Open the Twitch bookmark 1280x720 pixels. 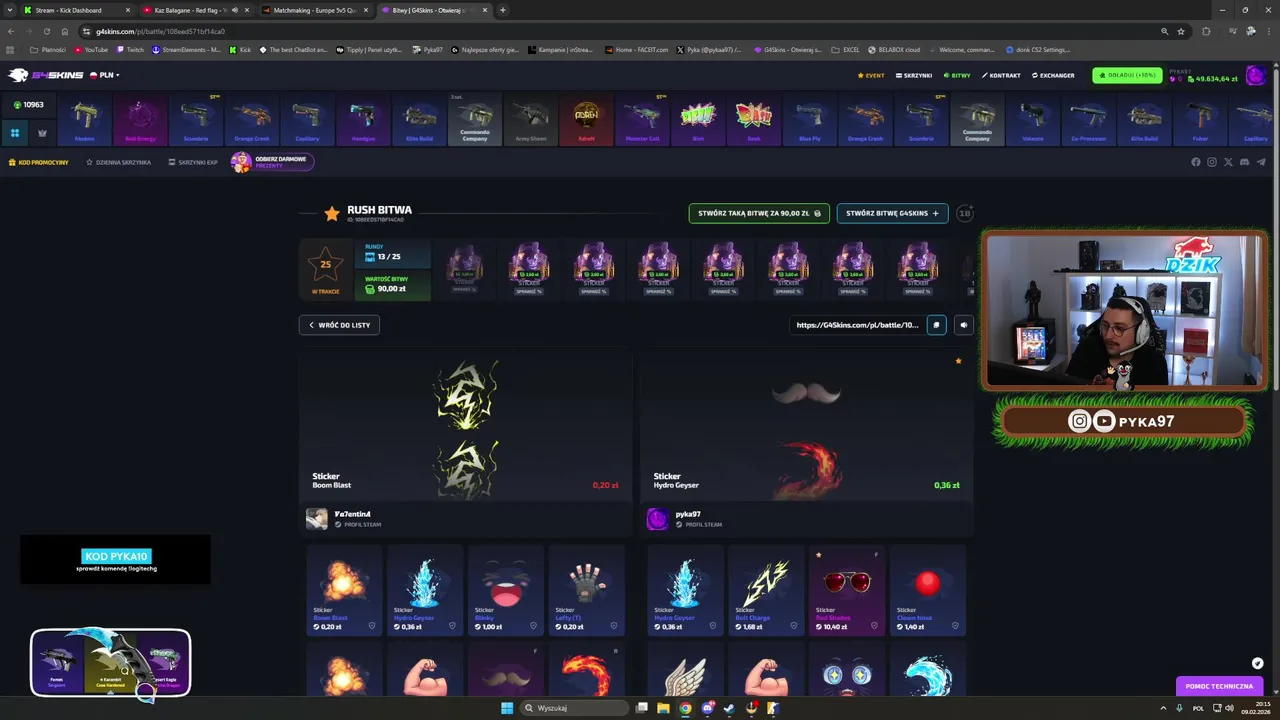(x=130, y=49)
